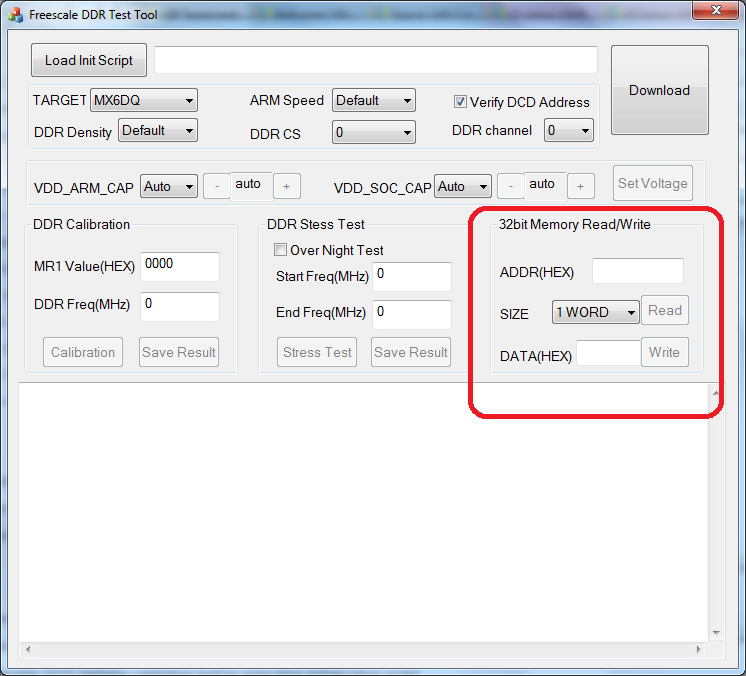Increase VDD_SOC_CAP voltage with plus button
The image size is (746, 676).
coord(580,186)
